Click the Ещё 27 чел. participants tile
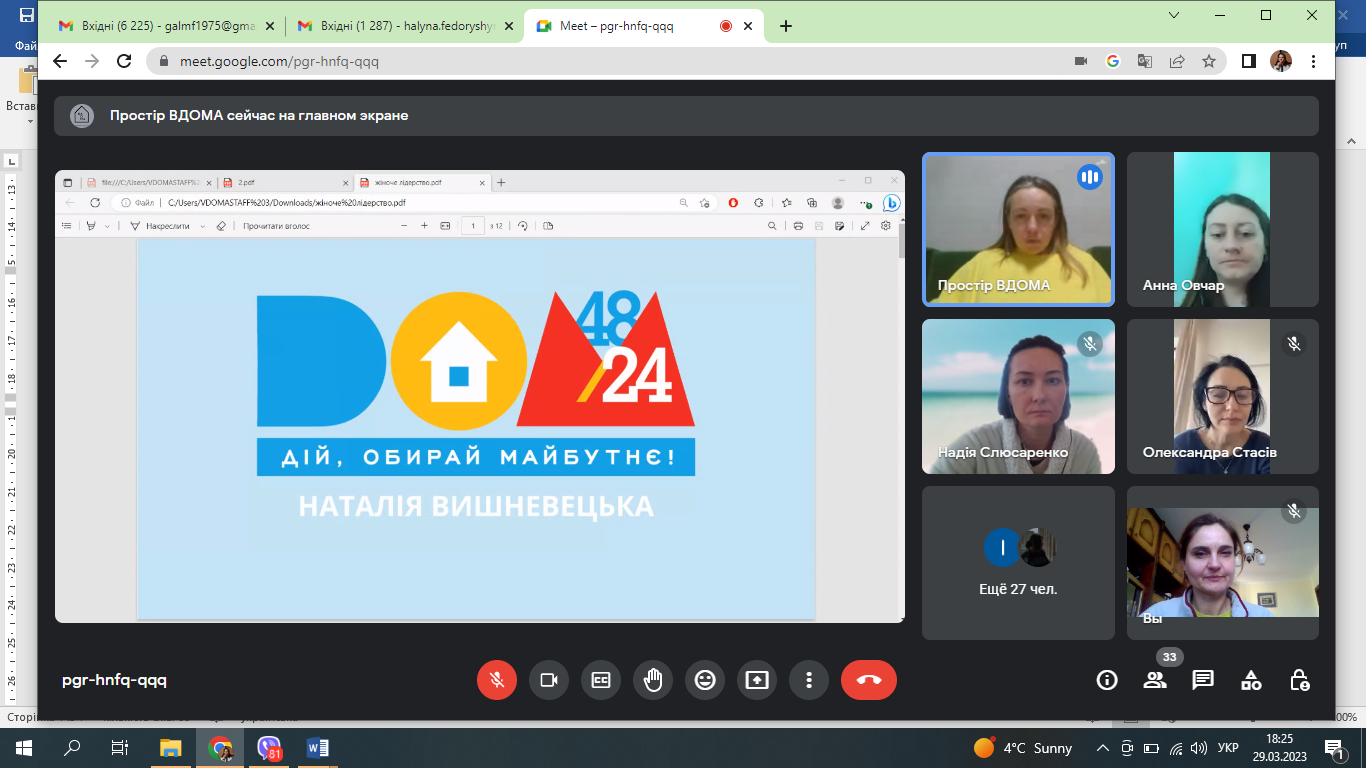This screenshot has height=768, width=1366. point(1018,563)
